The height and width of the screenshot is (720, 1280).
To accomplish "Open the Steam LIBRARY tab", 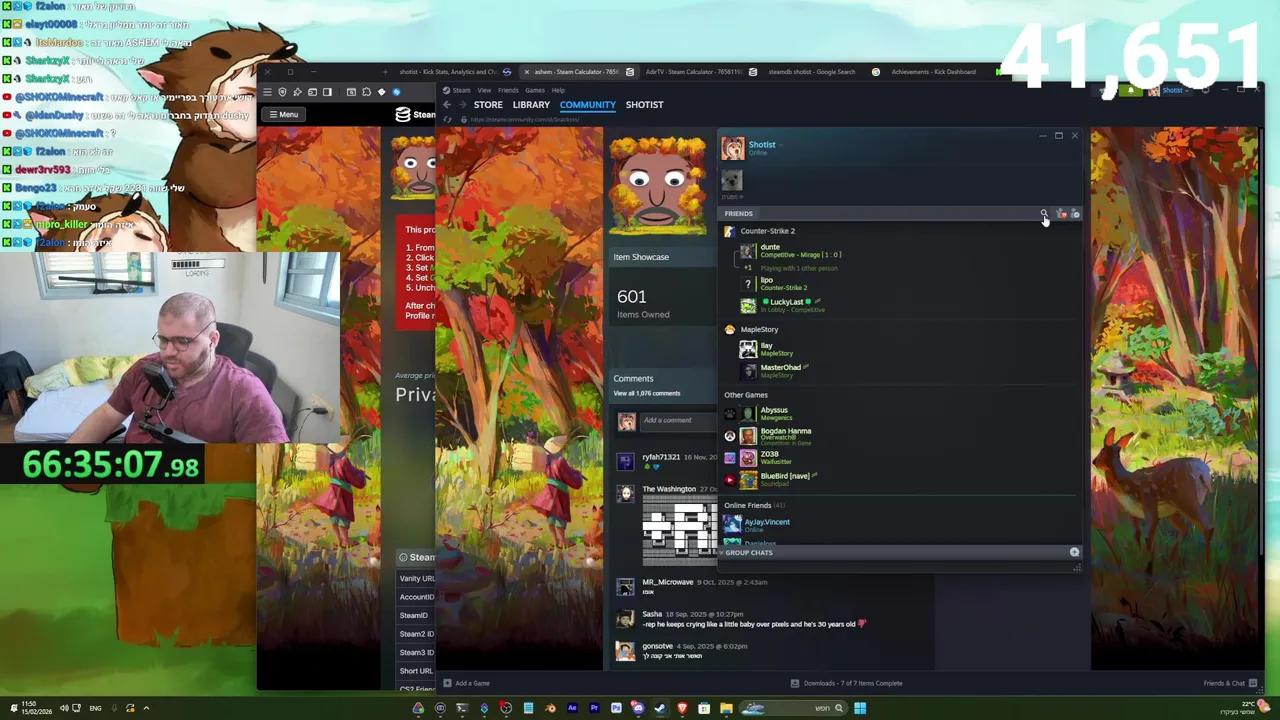I will (x=531, y=104).
